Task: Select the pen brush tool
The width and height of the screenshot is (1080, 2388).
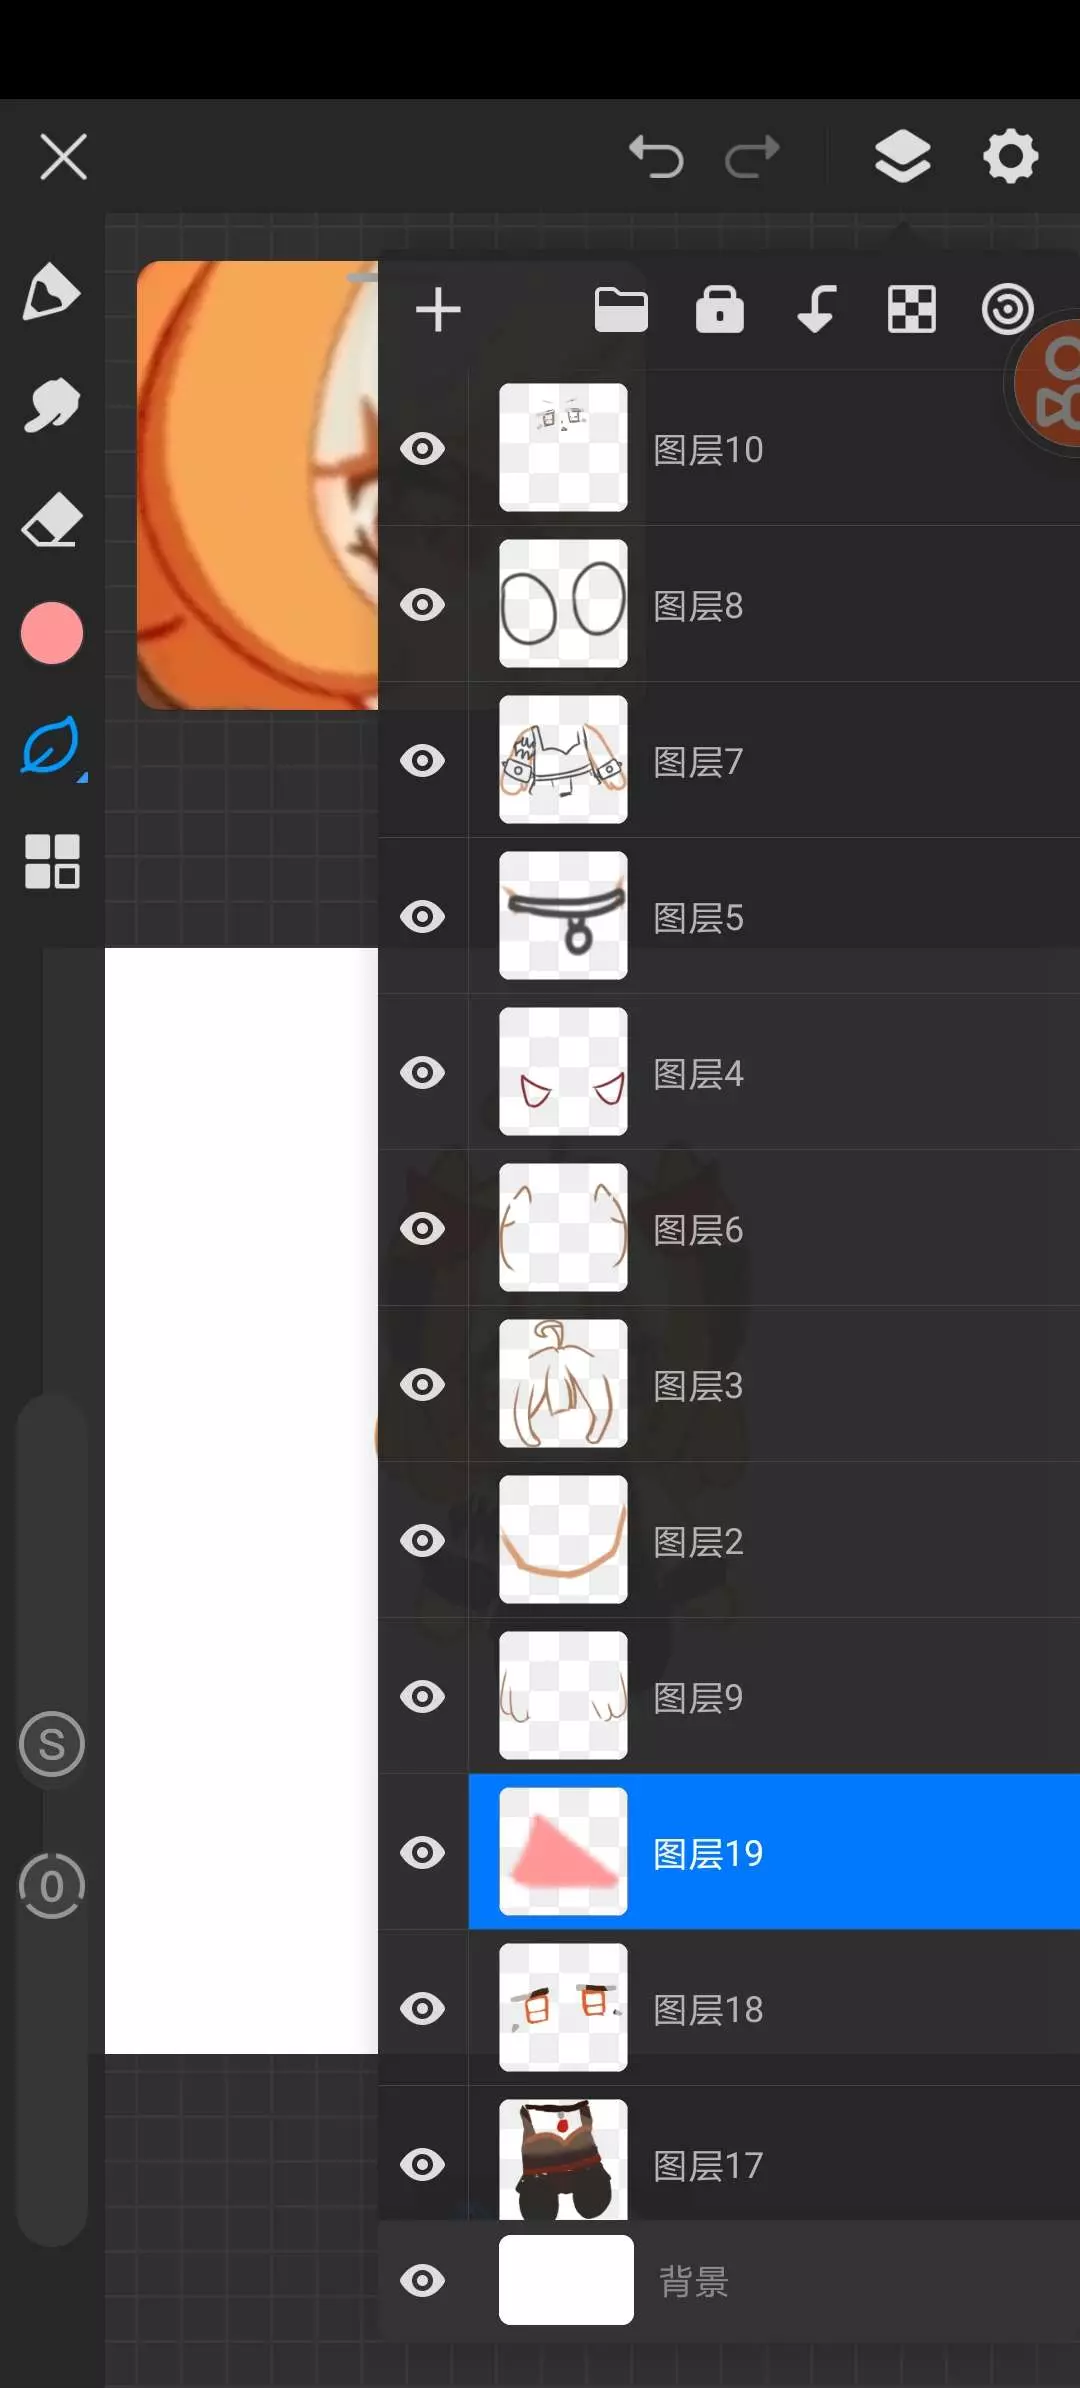Action: coord(51,292)
